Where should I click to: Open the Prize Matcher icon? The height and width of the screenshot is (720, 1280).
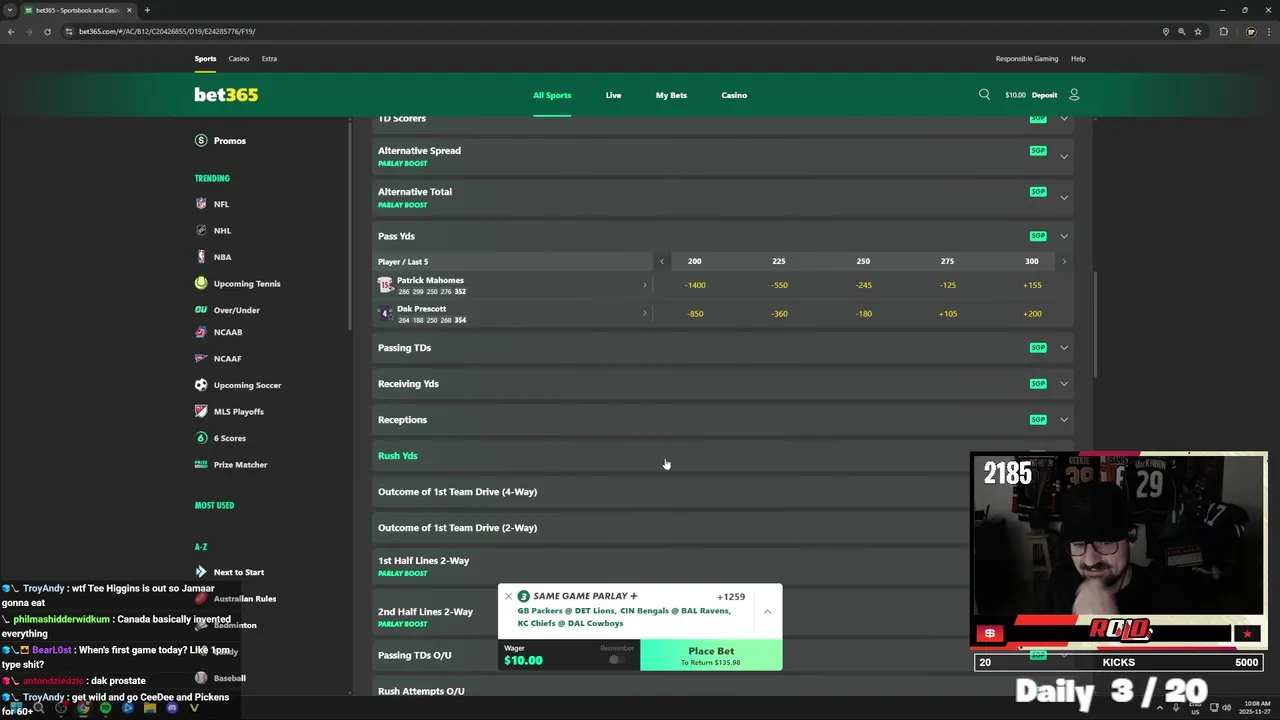pyautogui.click(x=201, y=464)
